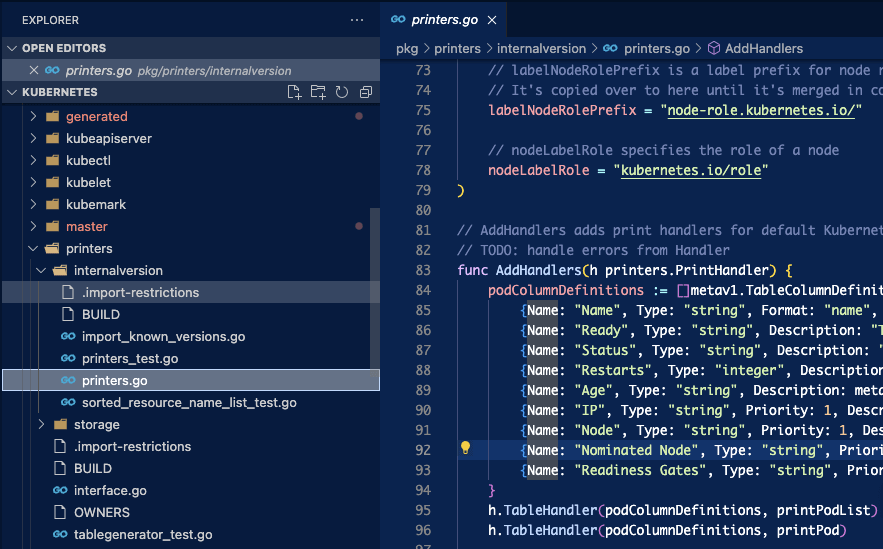
Task: Click the lightbulb code action icon
Action: 465,448
